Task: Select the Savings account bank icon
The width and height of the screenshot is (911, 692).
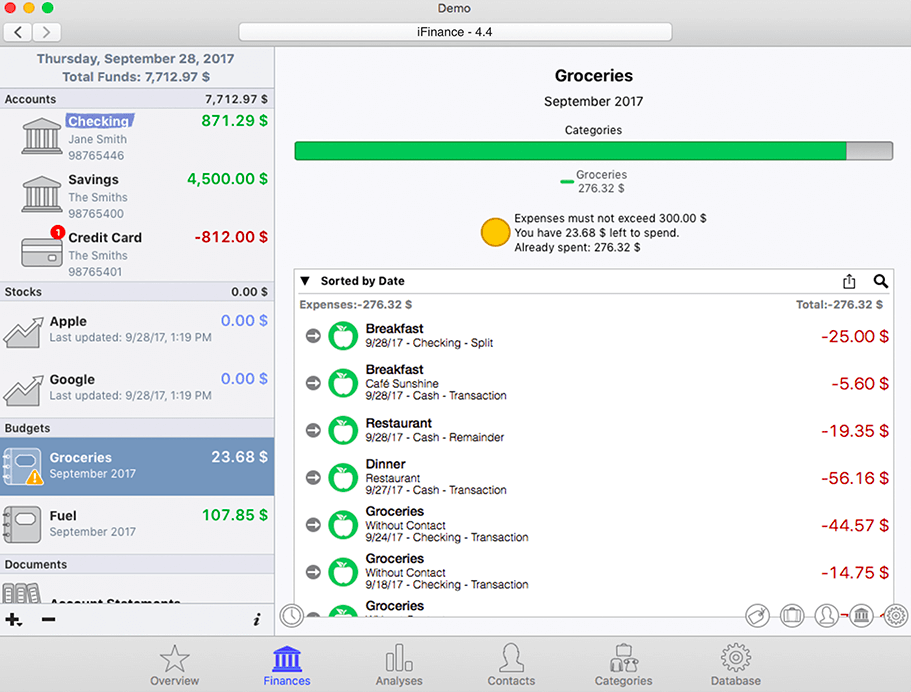Action: (41, 194)
